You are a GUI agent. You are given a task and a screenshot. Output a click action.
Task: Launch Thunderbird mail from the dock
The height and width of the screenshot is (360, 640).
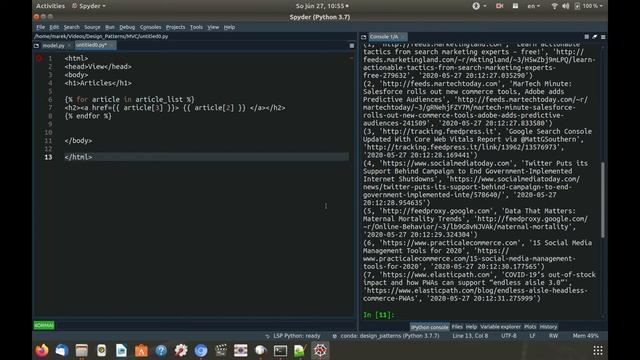pos(62,350)
